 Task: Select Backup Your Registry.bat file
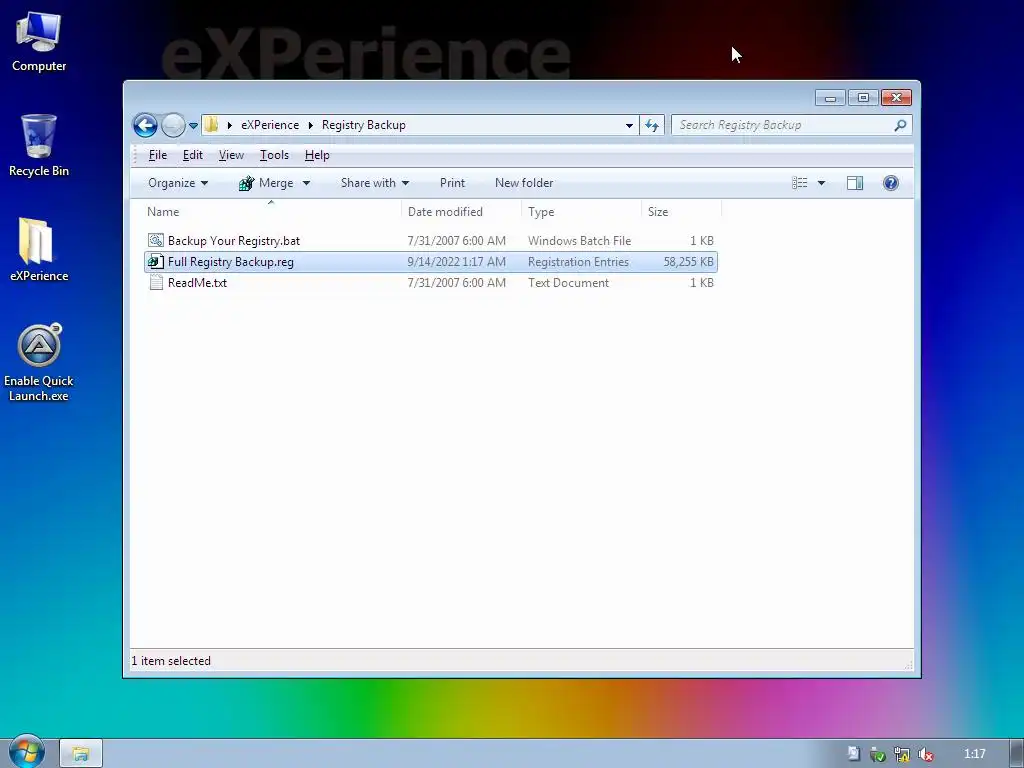tap(430, 241)
